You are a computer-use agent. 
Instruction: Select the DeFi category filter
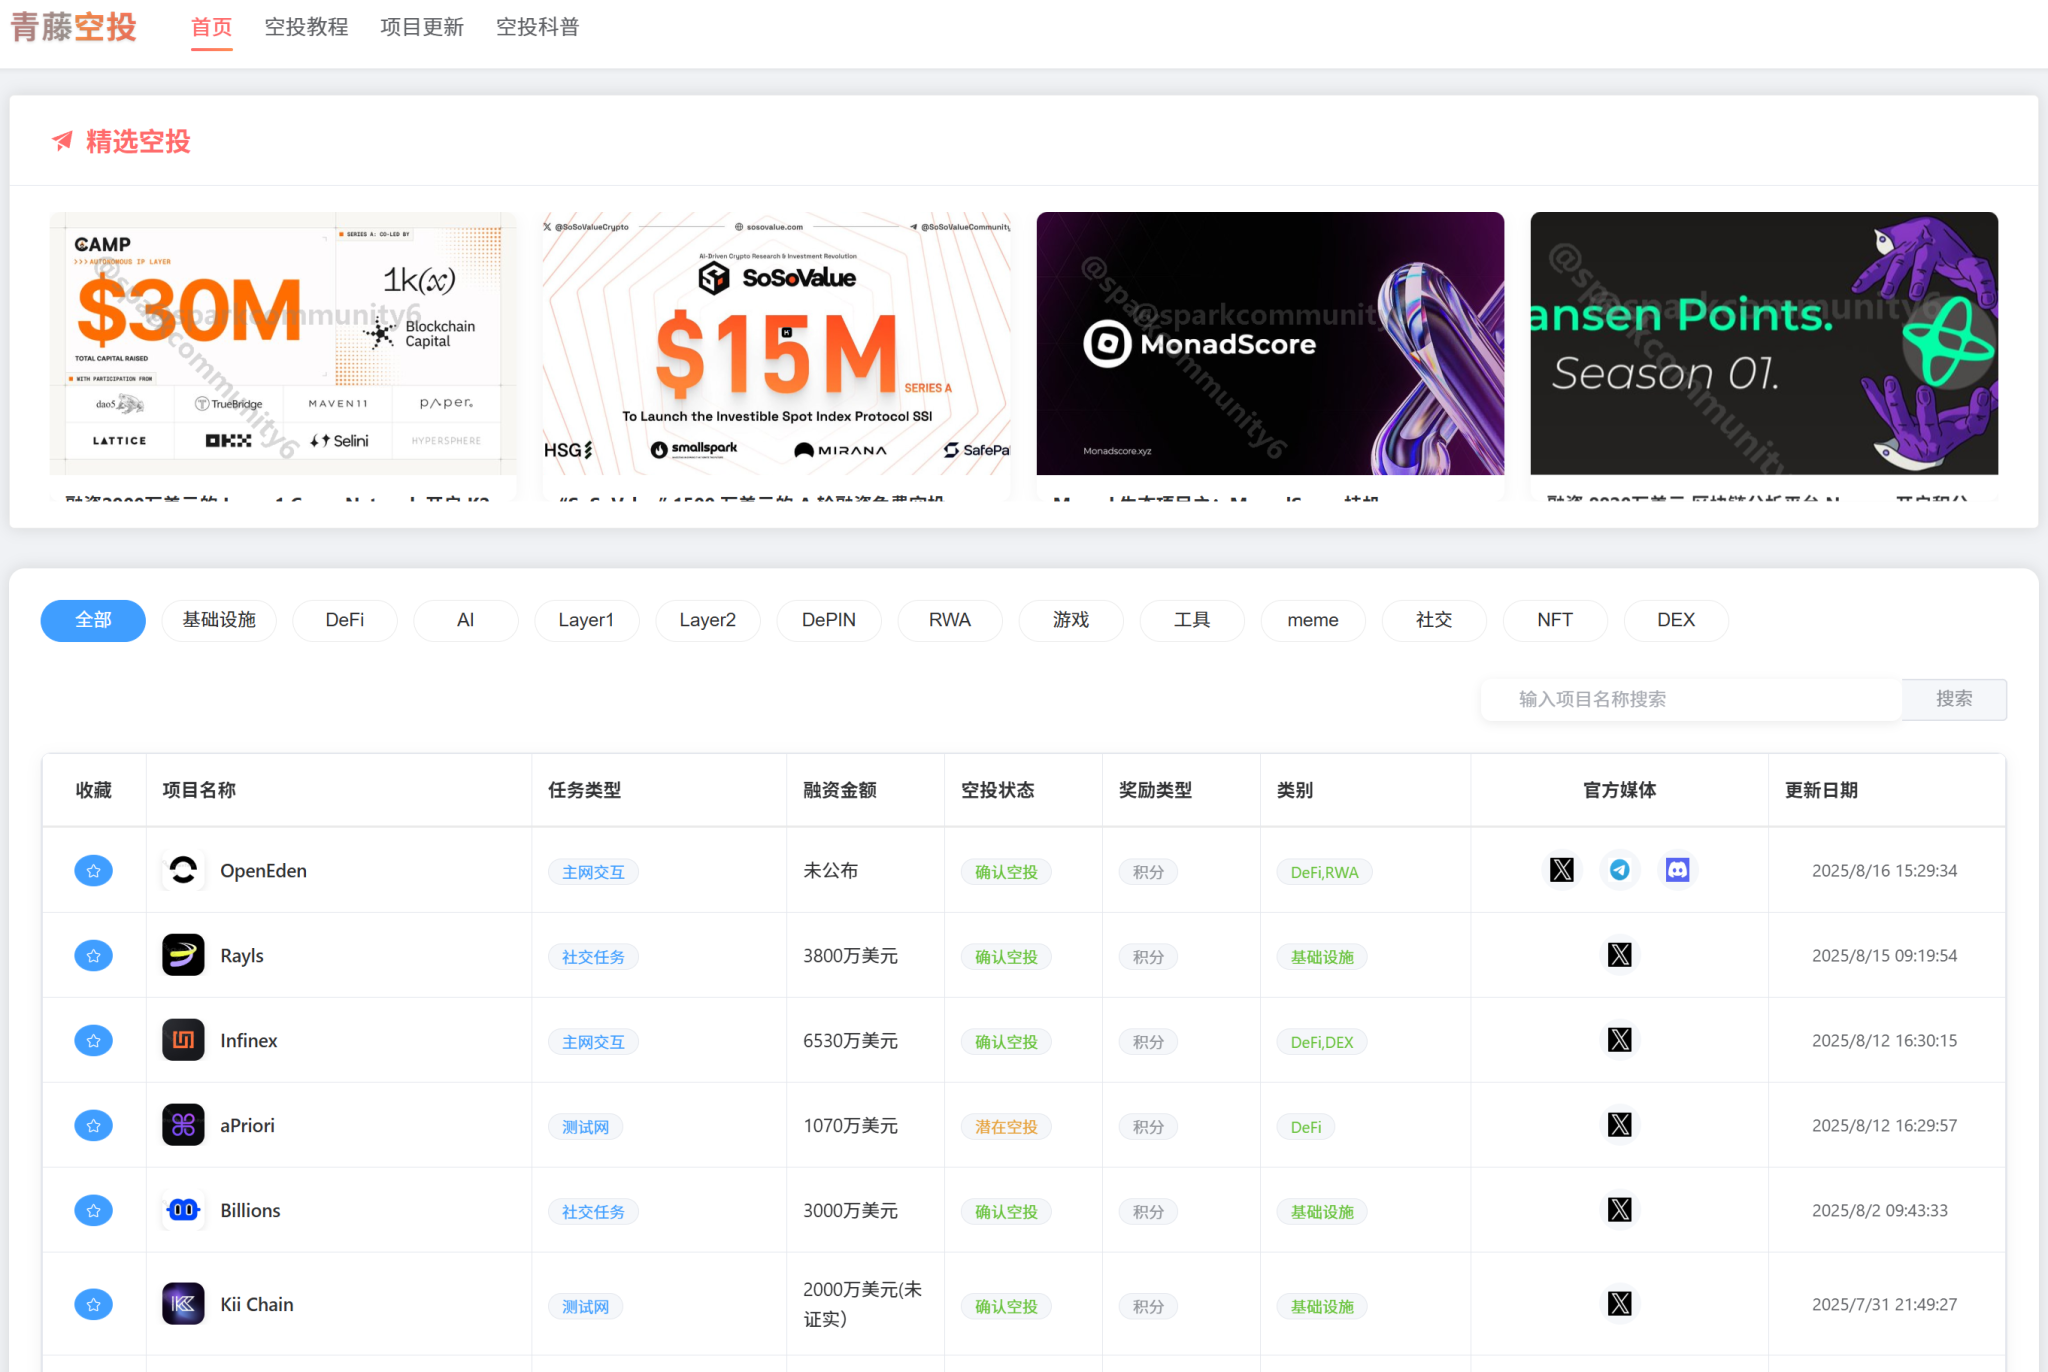pyautogui.click(x=344, y=620)
